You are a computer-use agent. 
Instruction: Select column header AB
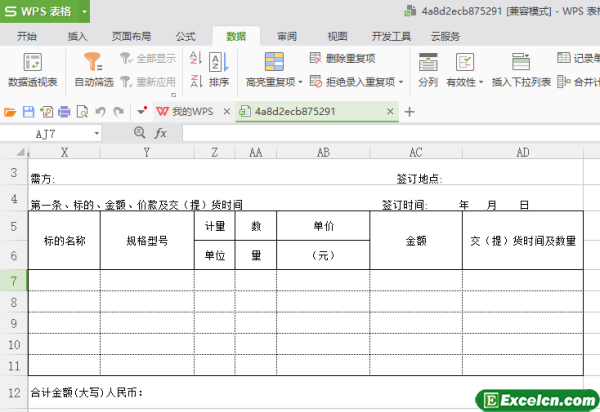pos(323,152)
